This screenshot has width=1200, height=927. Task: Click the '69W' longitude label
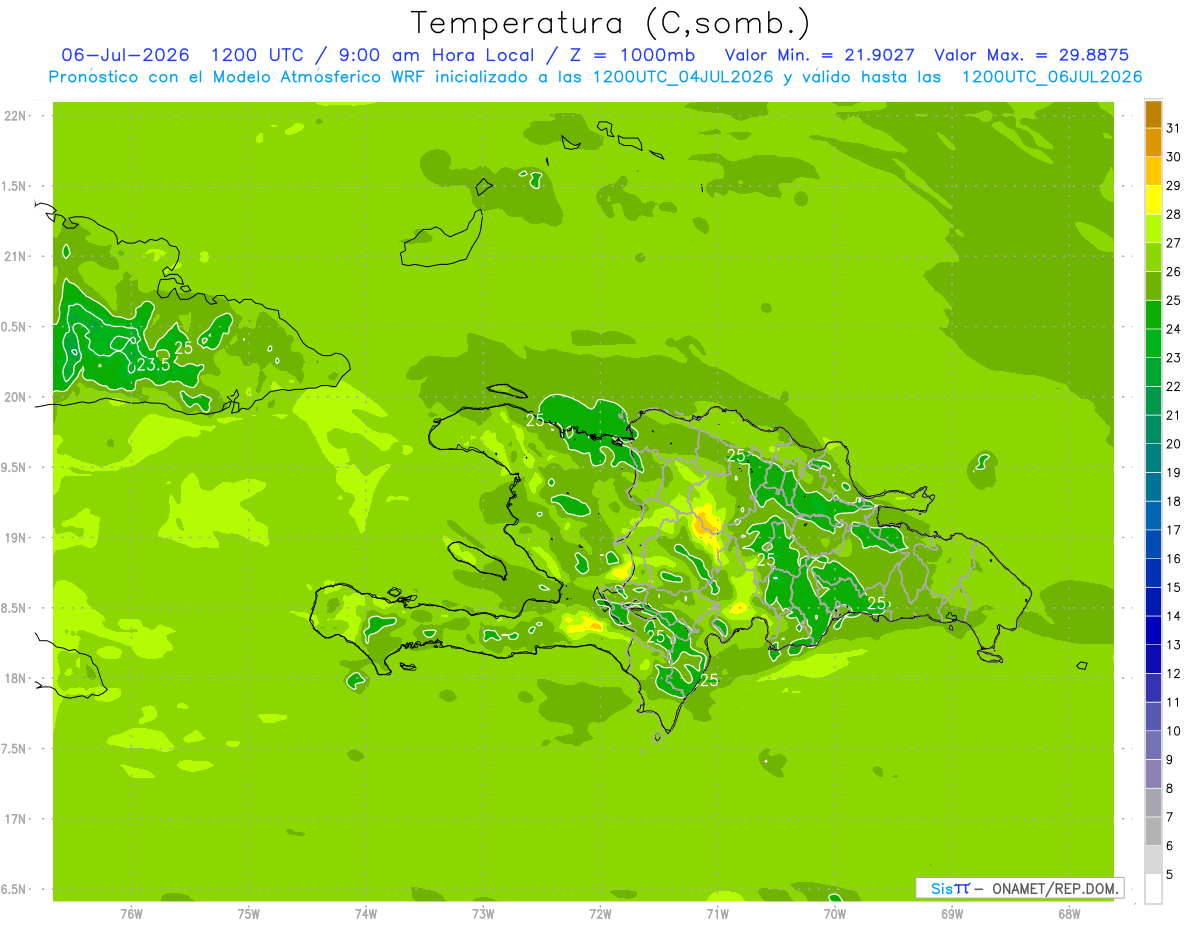[x=952, y=915]
